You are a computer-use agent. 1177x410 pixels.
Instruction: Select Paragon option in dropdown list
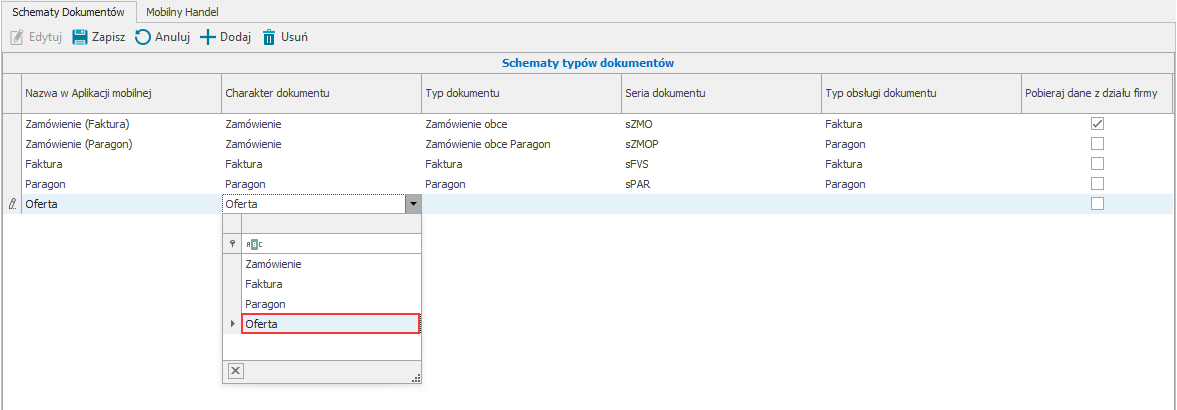(265, 303)
